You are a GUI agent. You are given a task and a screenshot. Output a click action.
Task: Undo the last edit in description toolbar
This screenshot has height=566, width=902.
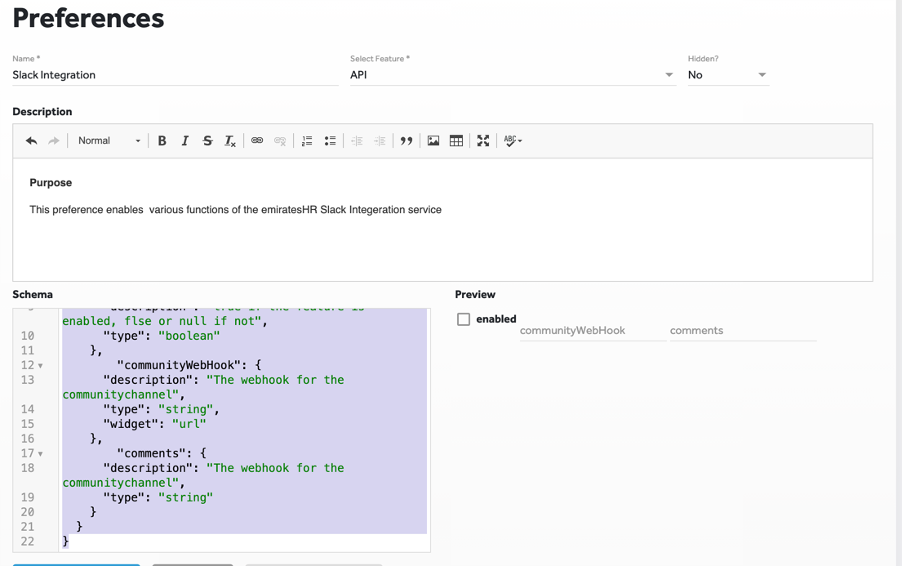click(x=32, y=141)
